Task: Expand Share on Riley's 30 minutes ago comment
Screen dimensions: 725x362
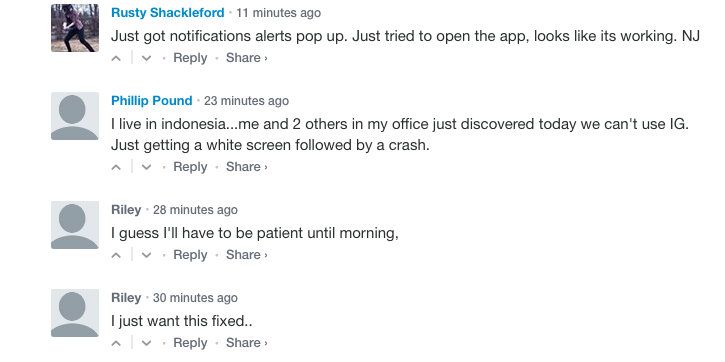Action: coord(246,343)
